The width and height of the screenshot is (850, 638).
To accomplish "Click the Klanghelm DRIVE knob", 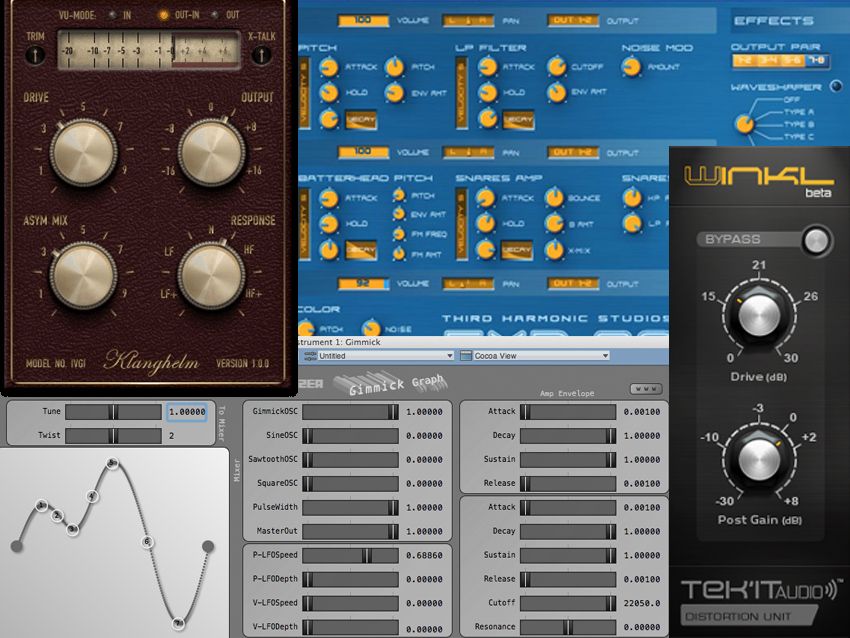I will pos(82,153).
